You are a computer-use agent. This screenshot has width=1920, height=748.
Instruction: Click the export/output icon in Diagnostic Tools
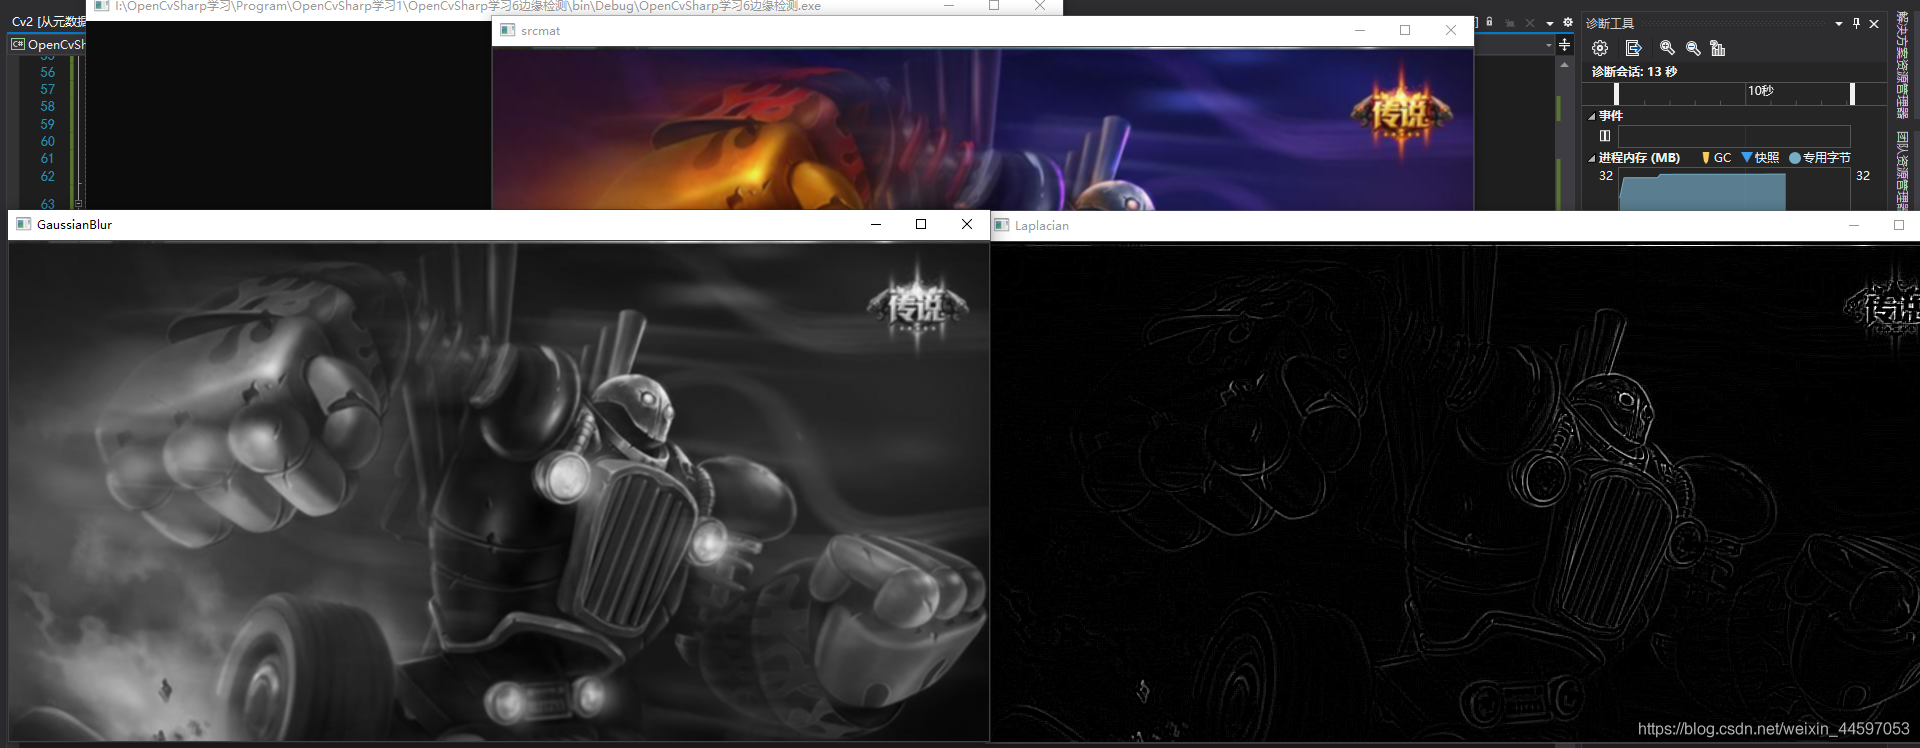point(1633,48)
